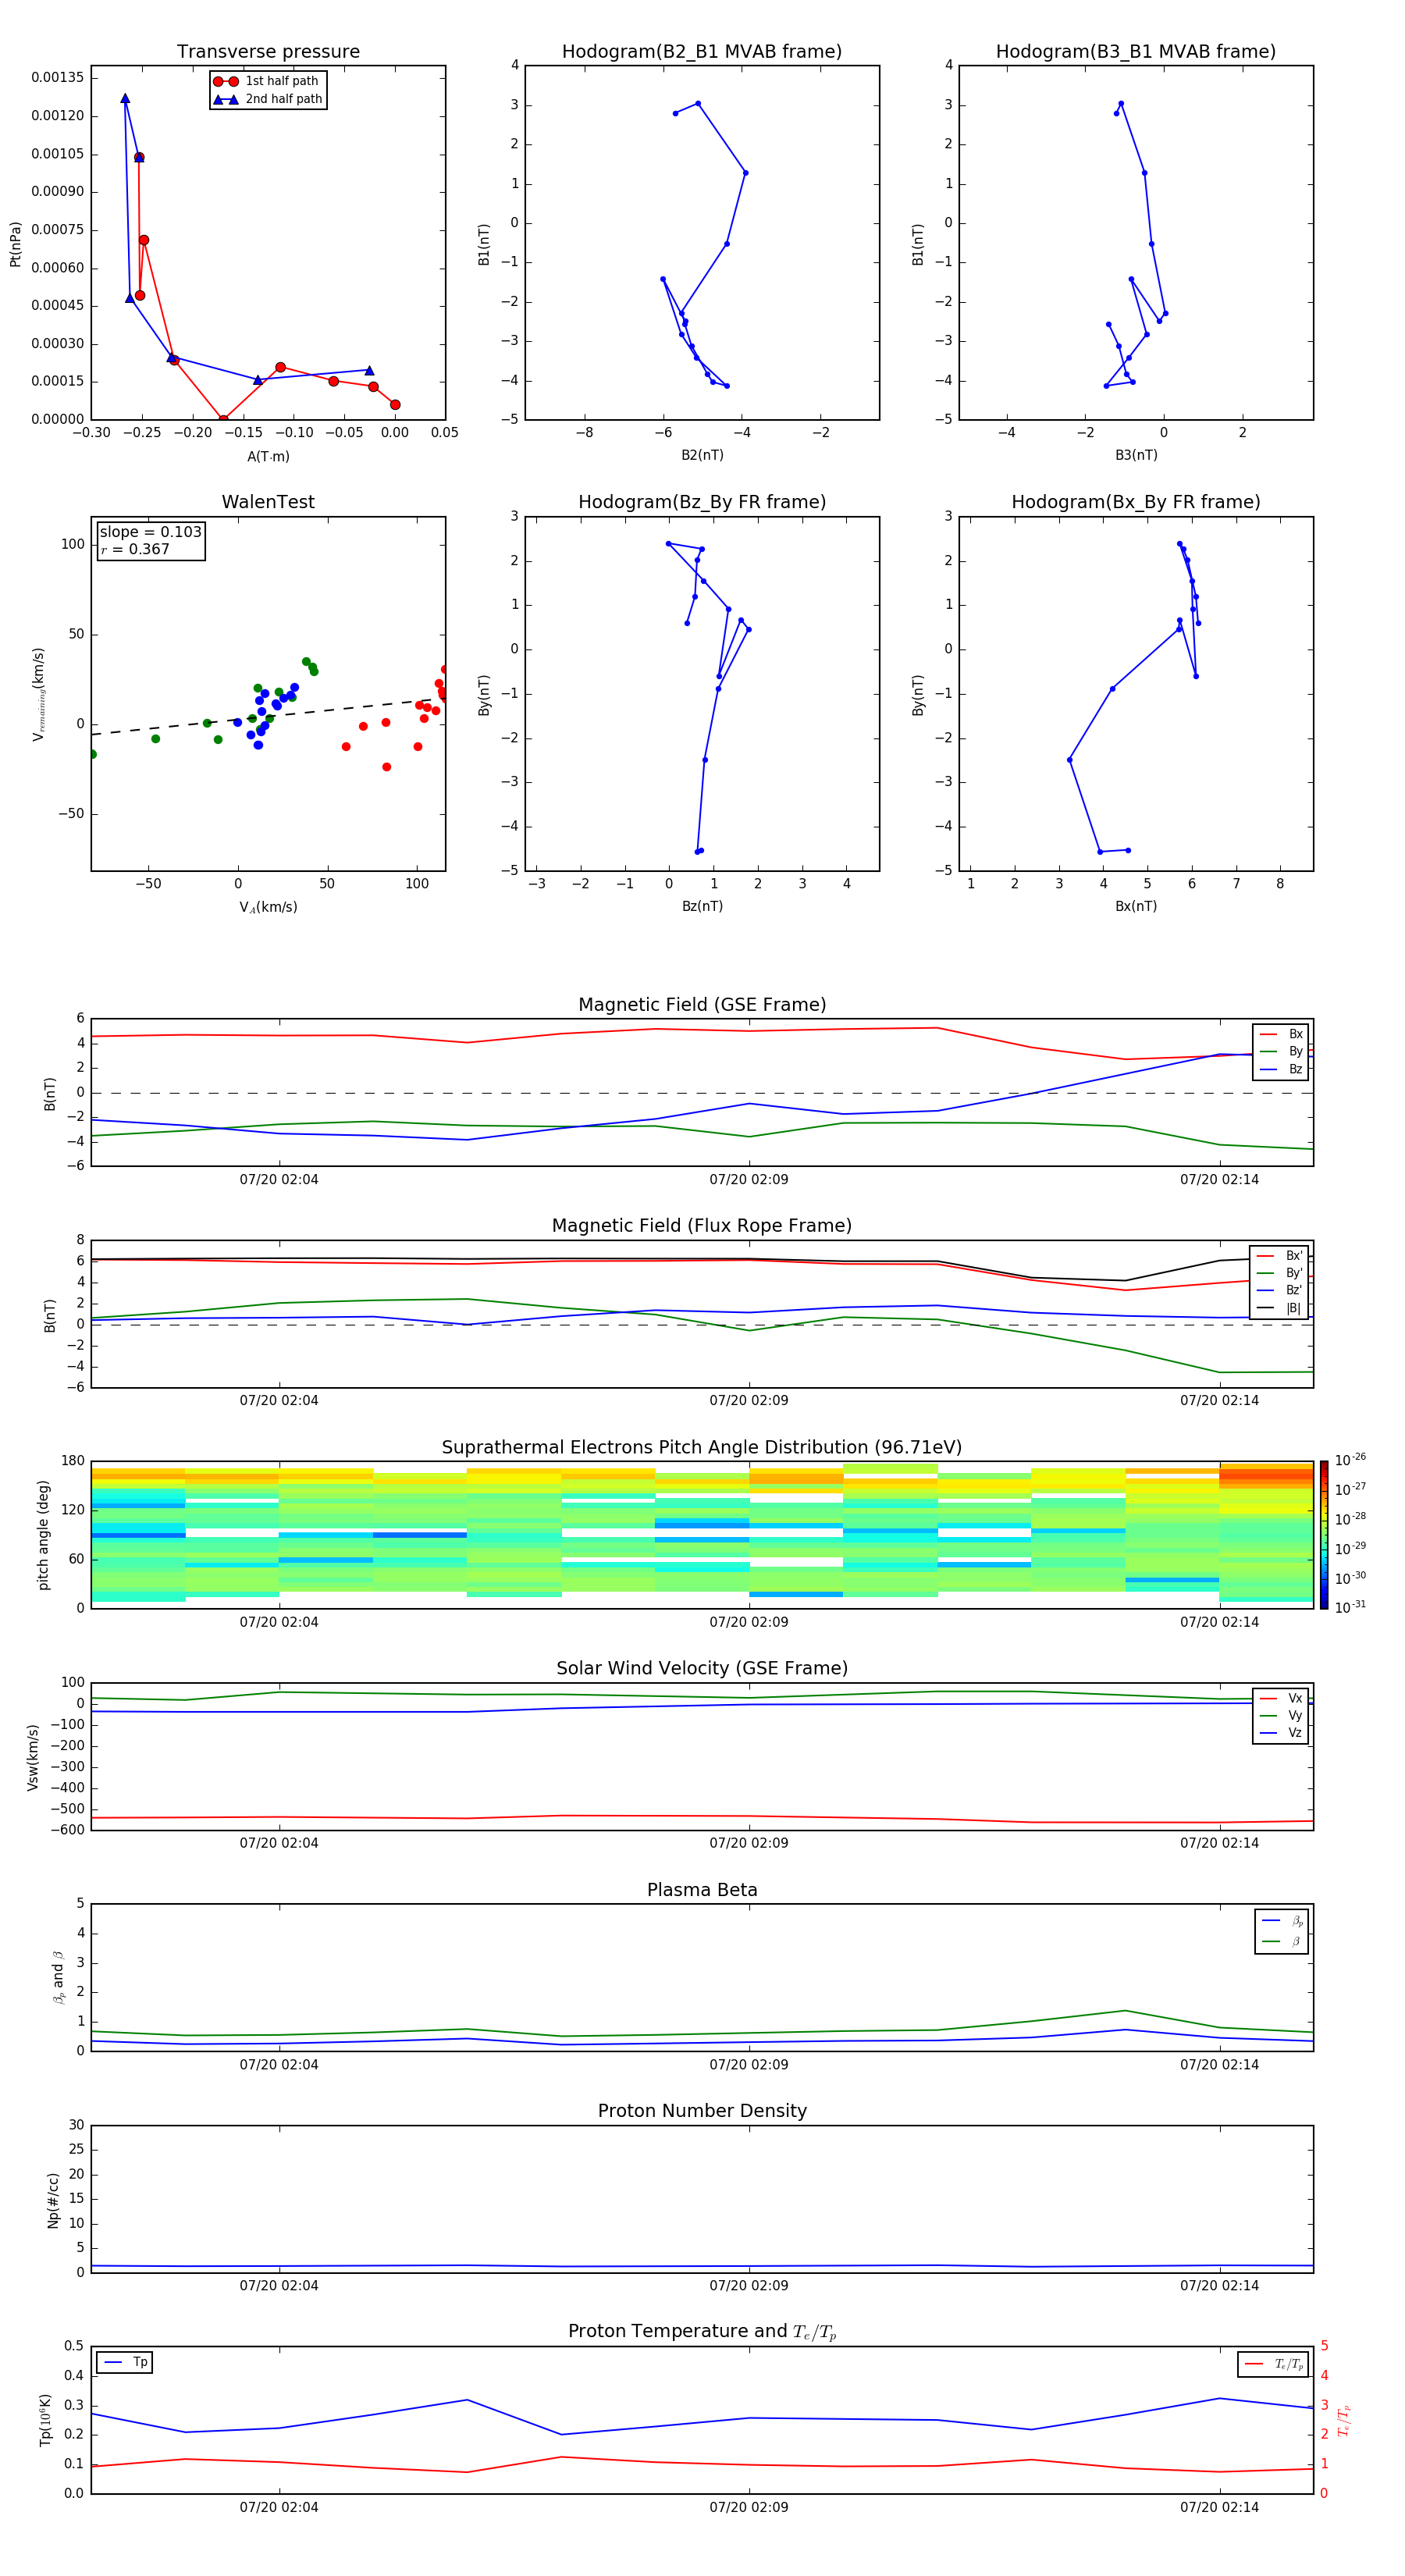The height and width of the screenshot is (2576, 1405).
Task: Click the Vx legend entry in solar wind plot
Action: click(1281, 1698)
